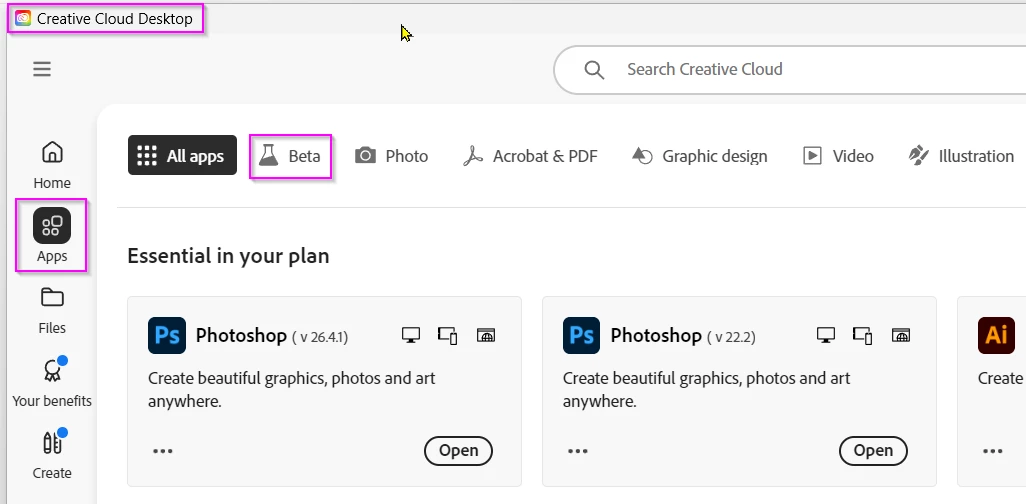1026x504 pixels.
Task: Open the Apps sidebar section
Action: (x=52, y=236)
